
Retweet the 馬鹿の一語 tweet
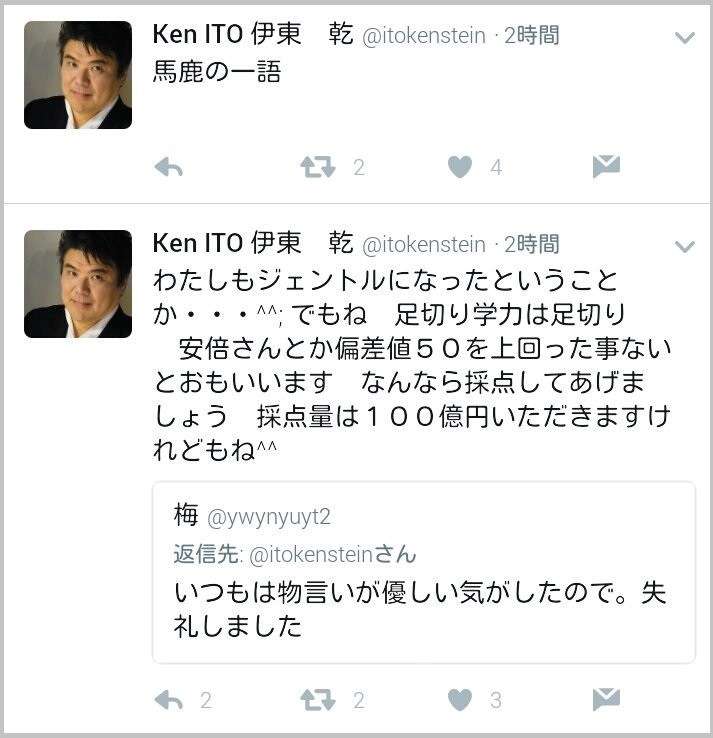(x=318, y=167)
